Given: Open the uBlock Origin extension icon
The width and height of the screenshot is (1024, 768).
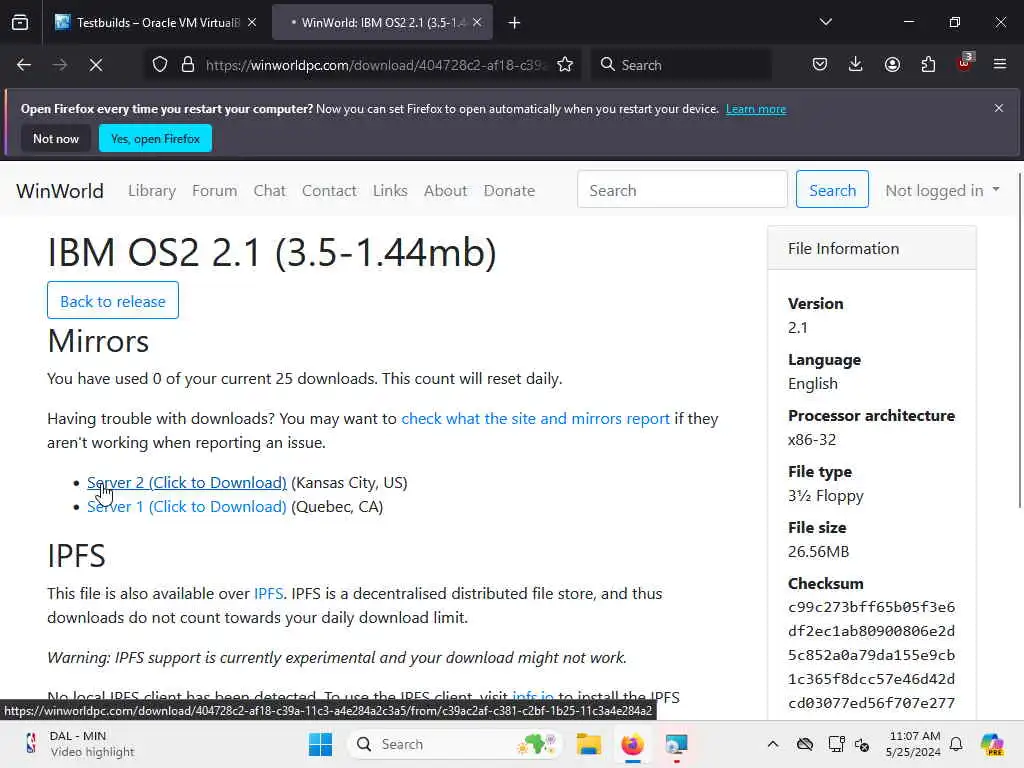Looking at the screenshot, I should click(965, 63).
